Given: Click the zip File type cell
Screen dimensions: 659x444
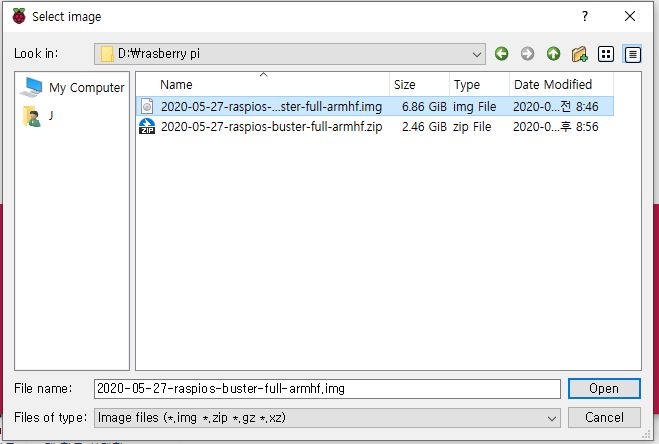Looking at the screenshot, I should 472,127.
